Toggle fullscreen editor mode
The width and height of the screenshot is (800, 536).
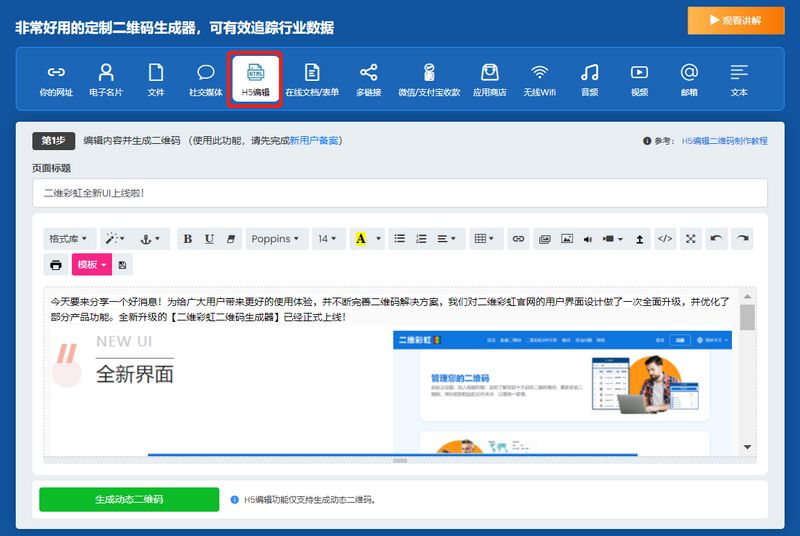click(x=690, y=239)
